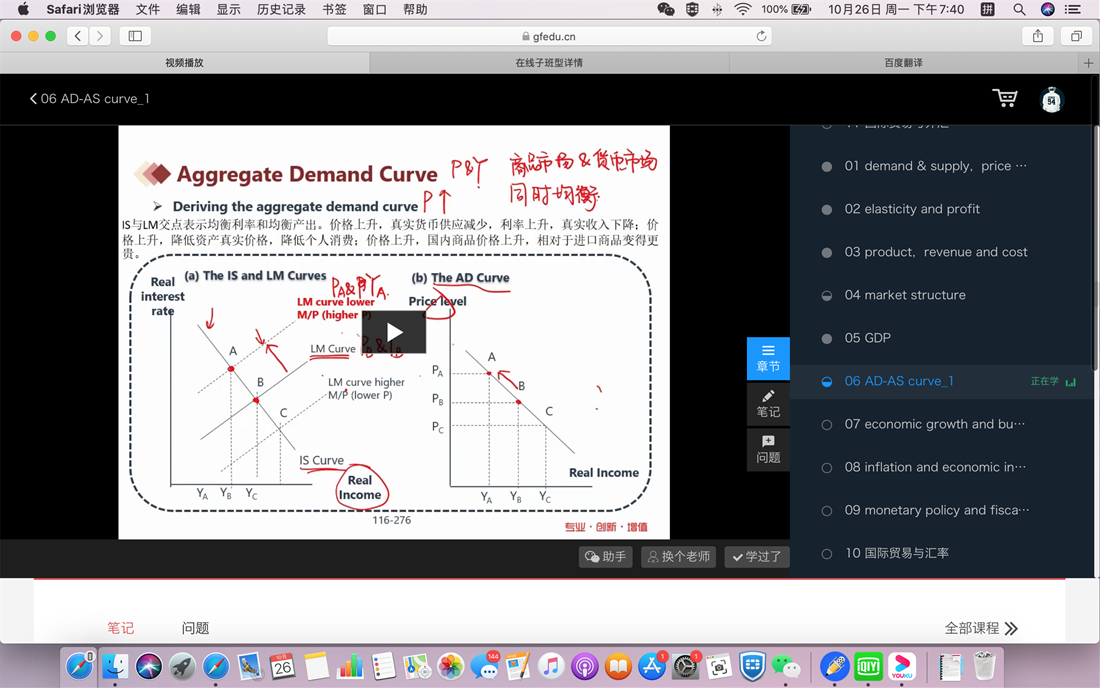Reload the page with refresh icon
This screenshot has width=1100, height=688.
pyautogui.click(x=761, y=36)
